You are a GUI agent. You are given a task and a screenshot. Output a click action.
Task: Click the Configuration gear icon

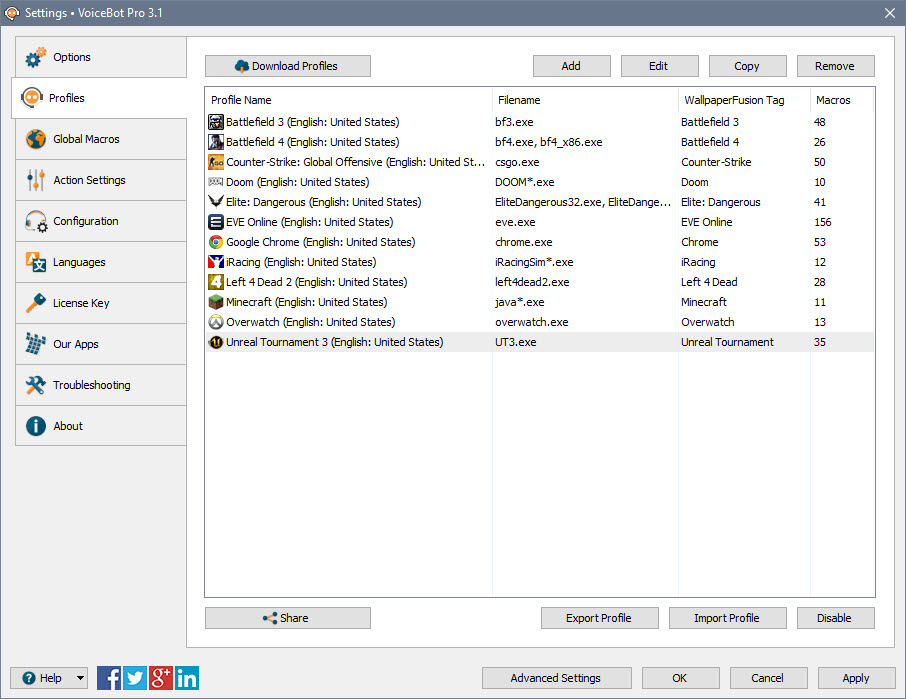tap(33, 221)
